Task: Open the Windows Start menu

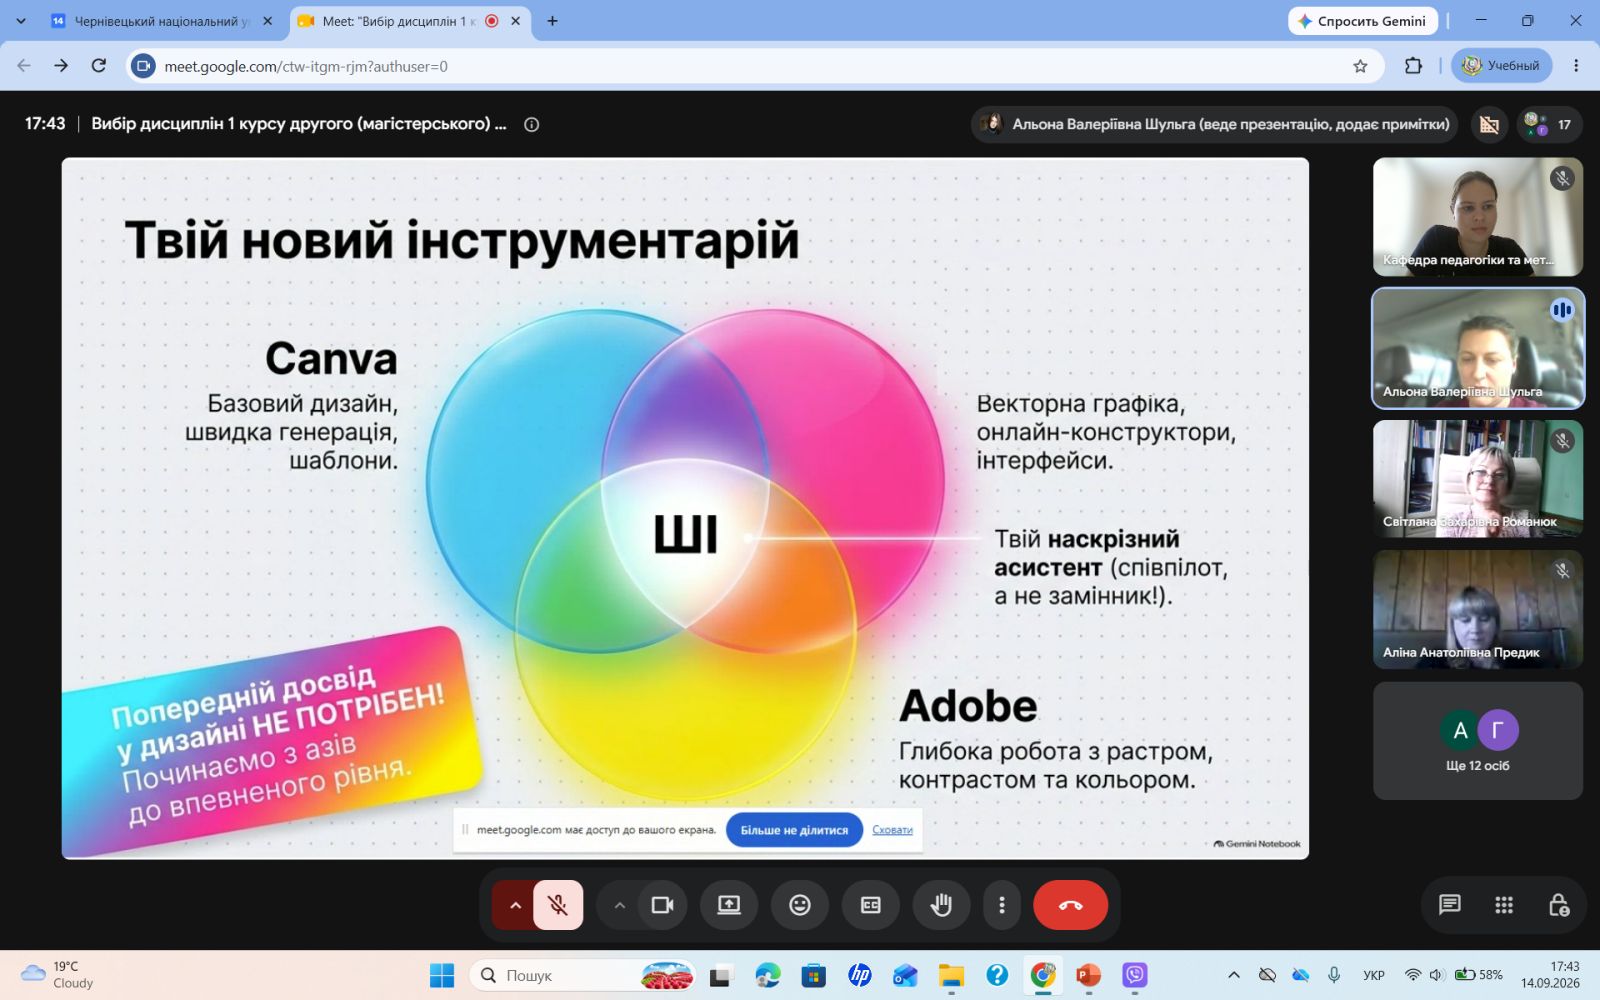Action: [441, 975]
